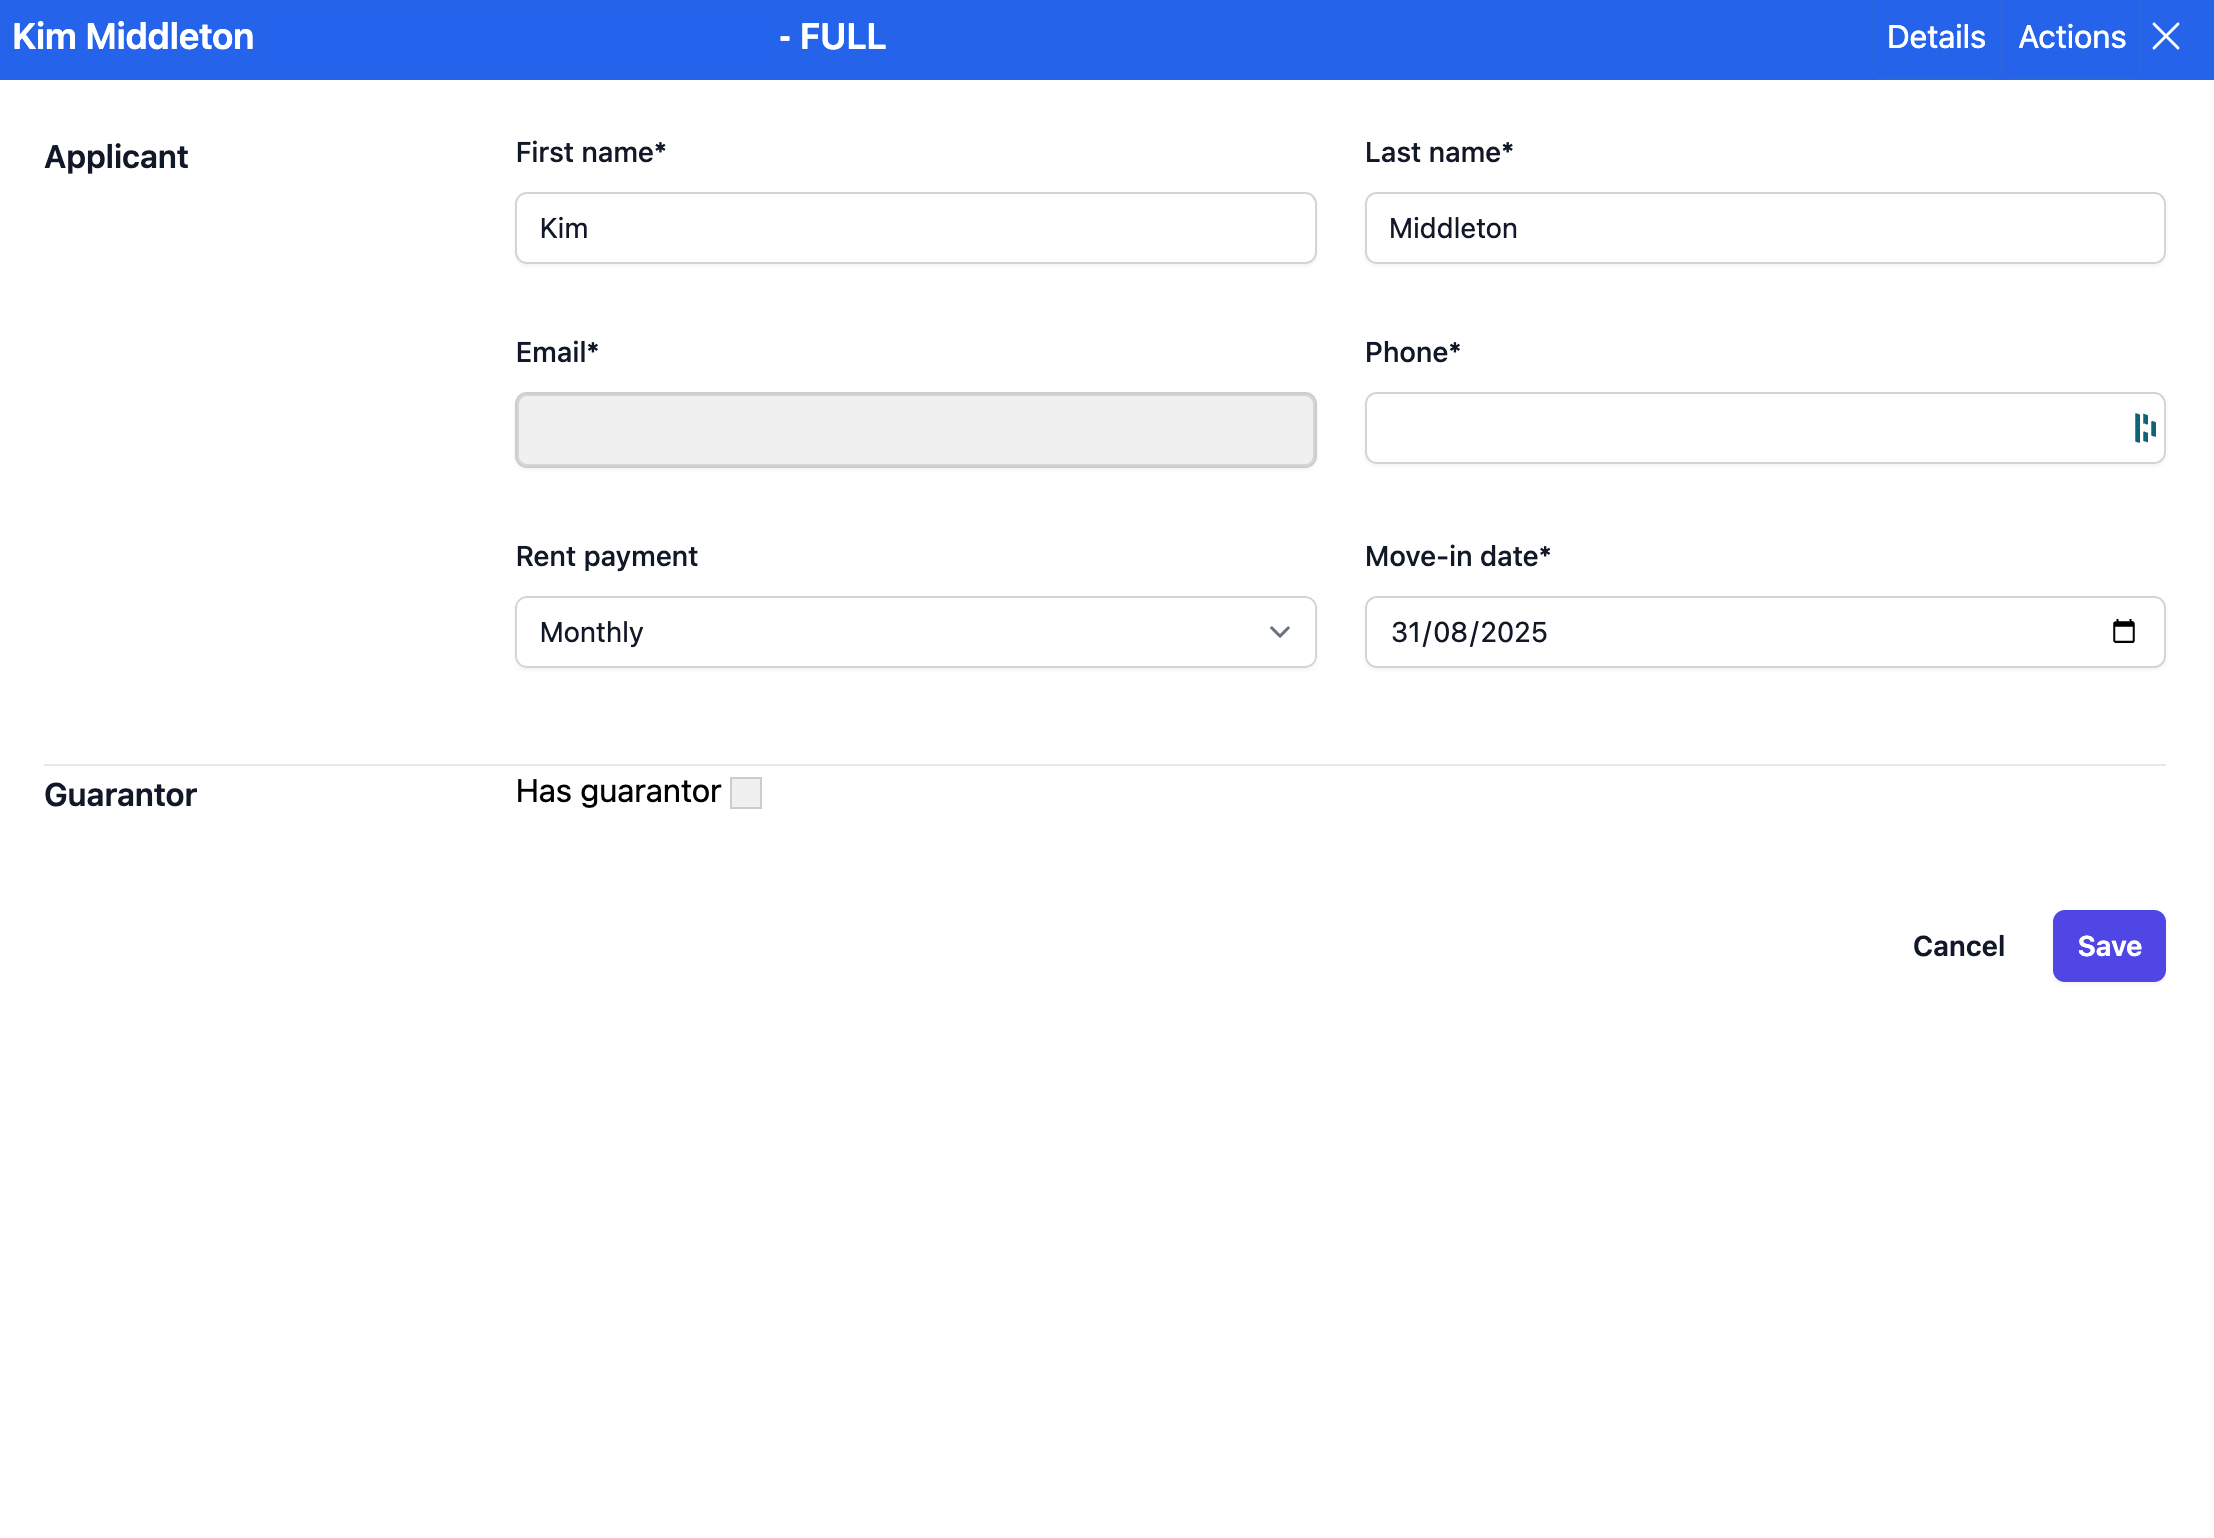
Task: Click the Applicant section heading
Action: [x=116, y=157]
